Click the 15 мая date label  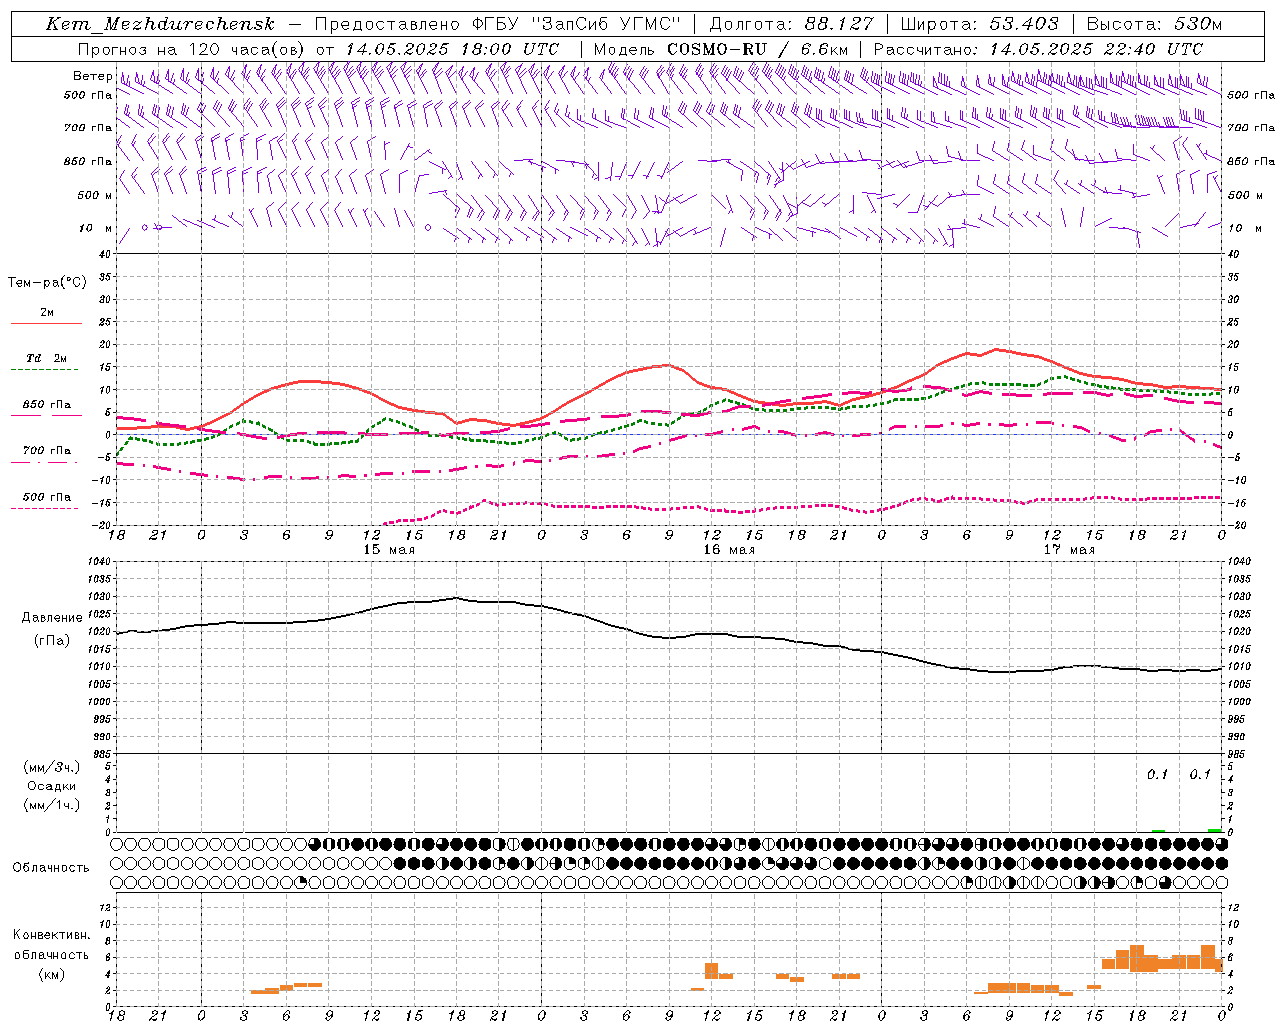(389, 550)
